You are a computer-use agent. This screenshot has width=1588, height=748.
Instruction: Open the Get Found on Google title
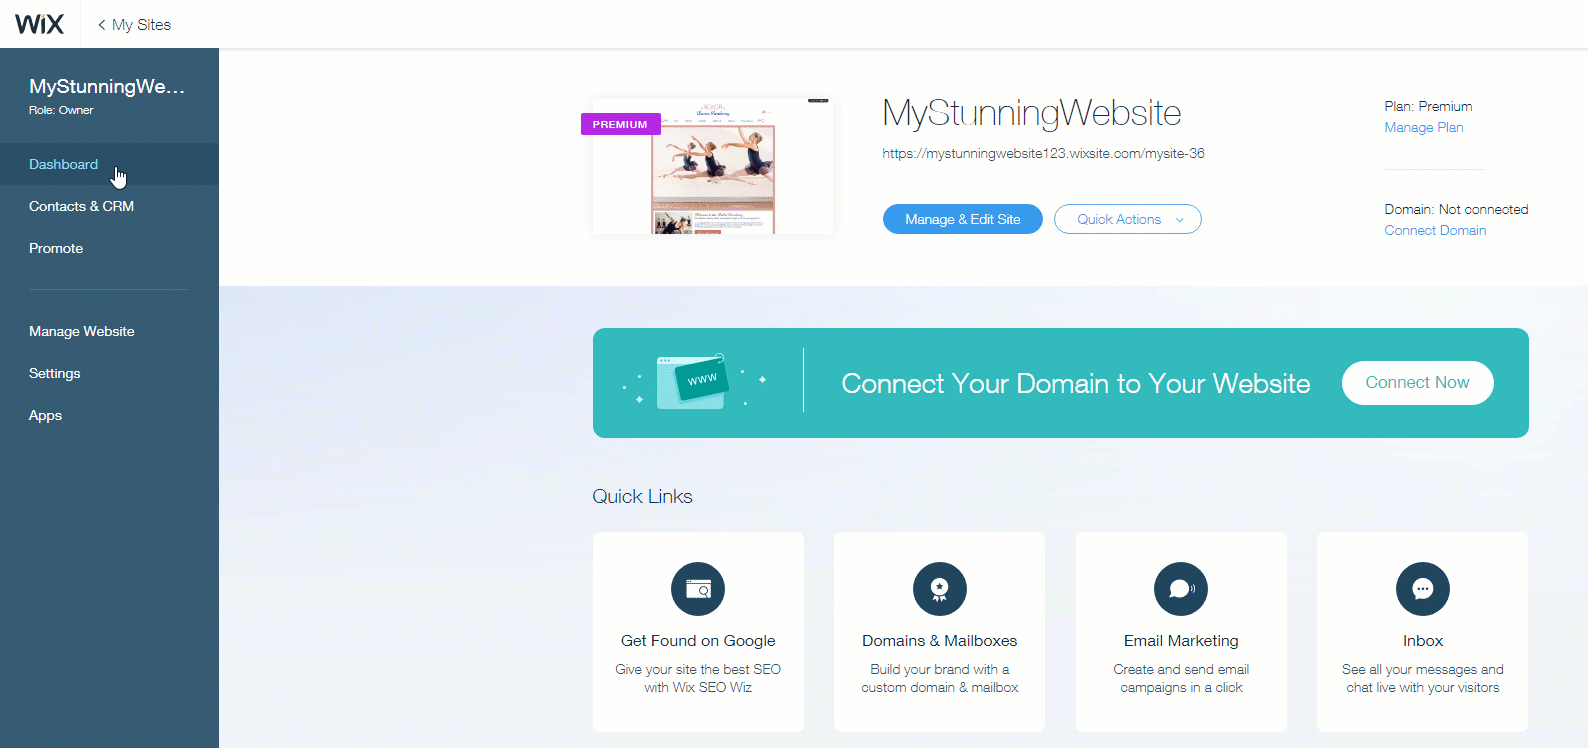[x=698, y=641]
